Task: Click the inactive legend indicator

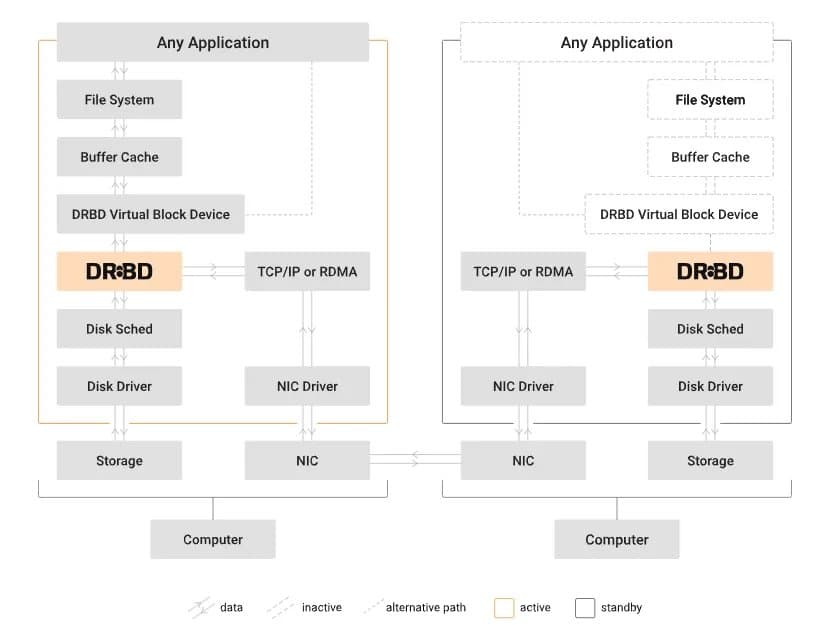Action: pos(282,607)
